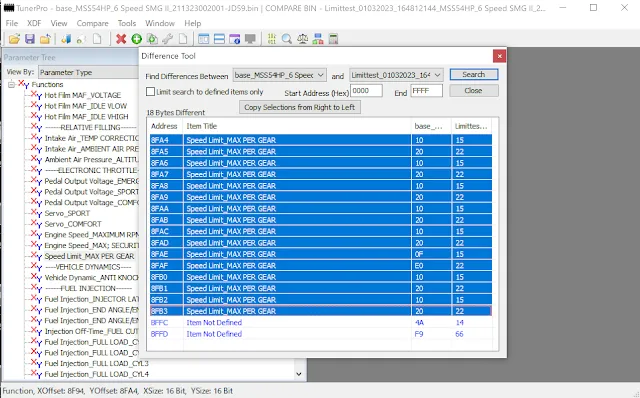Click the binary digits toolbar icon
This screenshot has width=640, height=398.
point(271,39)
